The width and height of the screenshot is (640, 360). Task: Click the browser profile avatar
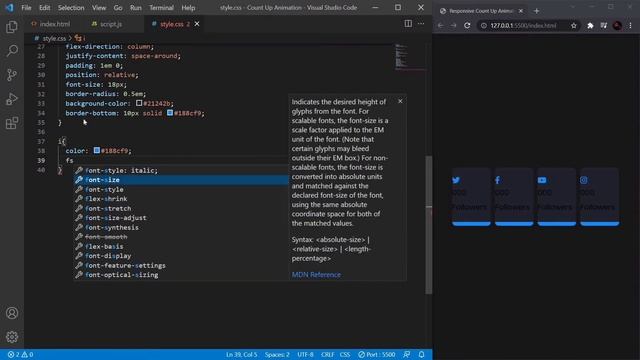tap(617, 25)
